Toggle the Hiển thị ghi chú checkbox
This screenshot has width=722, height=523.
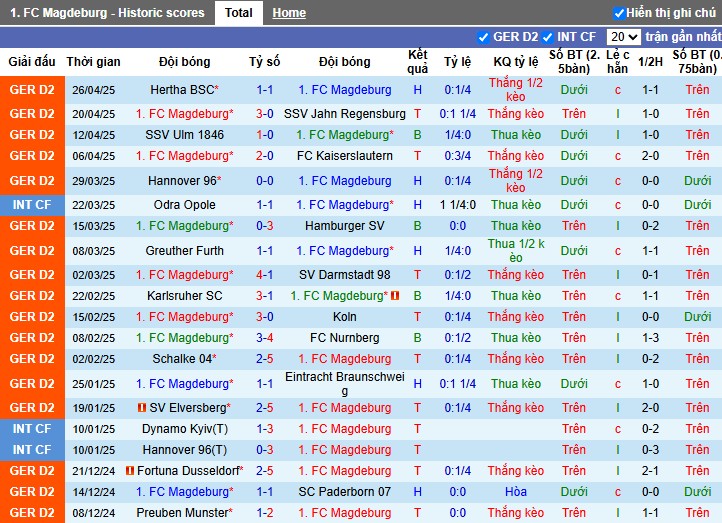[x=619, y=13]
